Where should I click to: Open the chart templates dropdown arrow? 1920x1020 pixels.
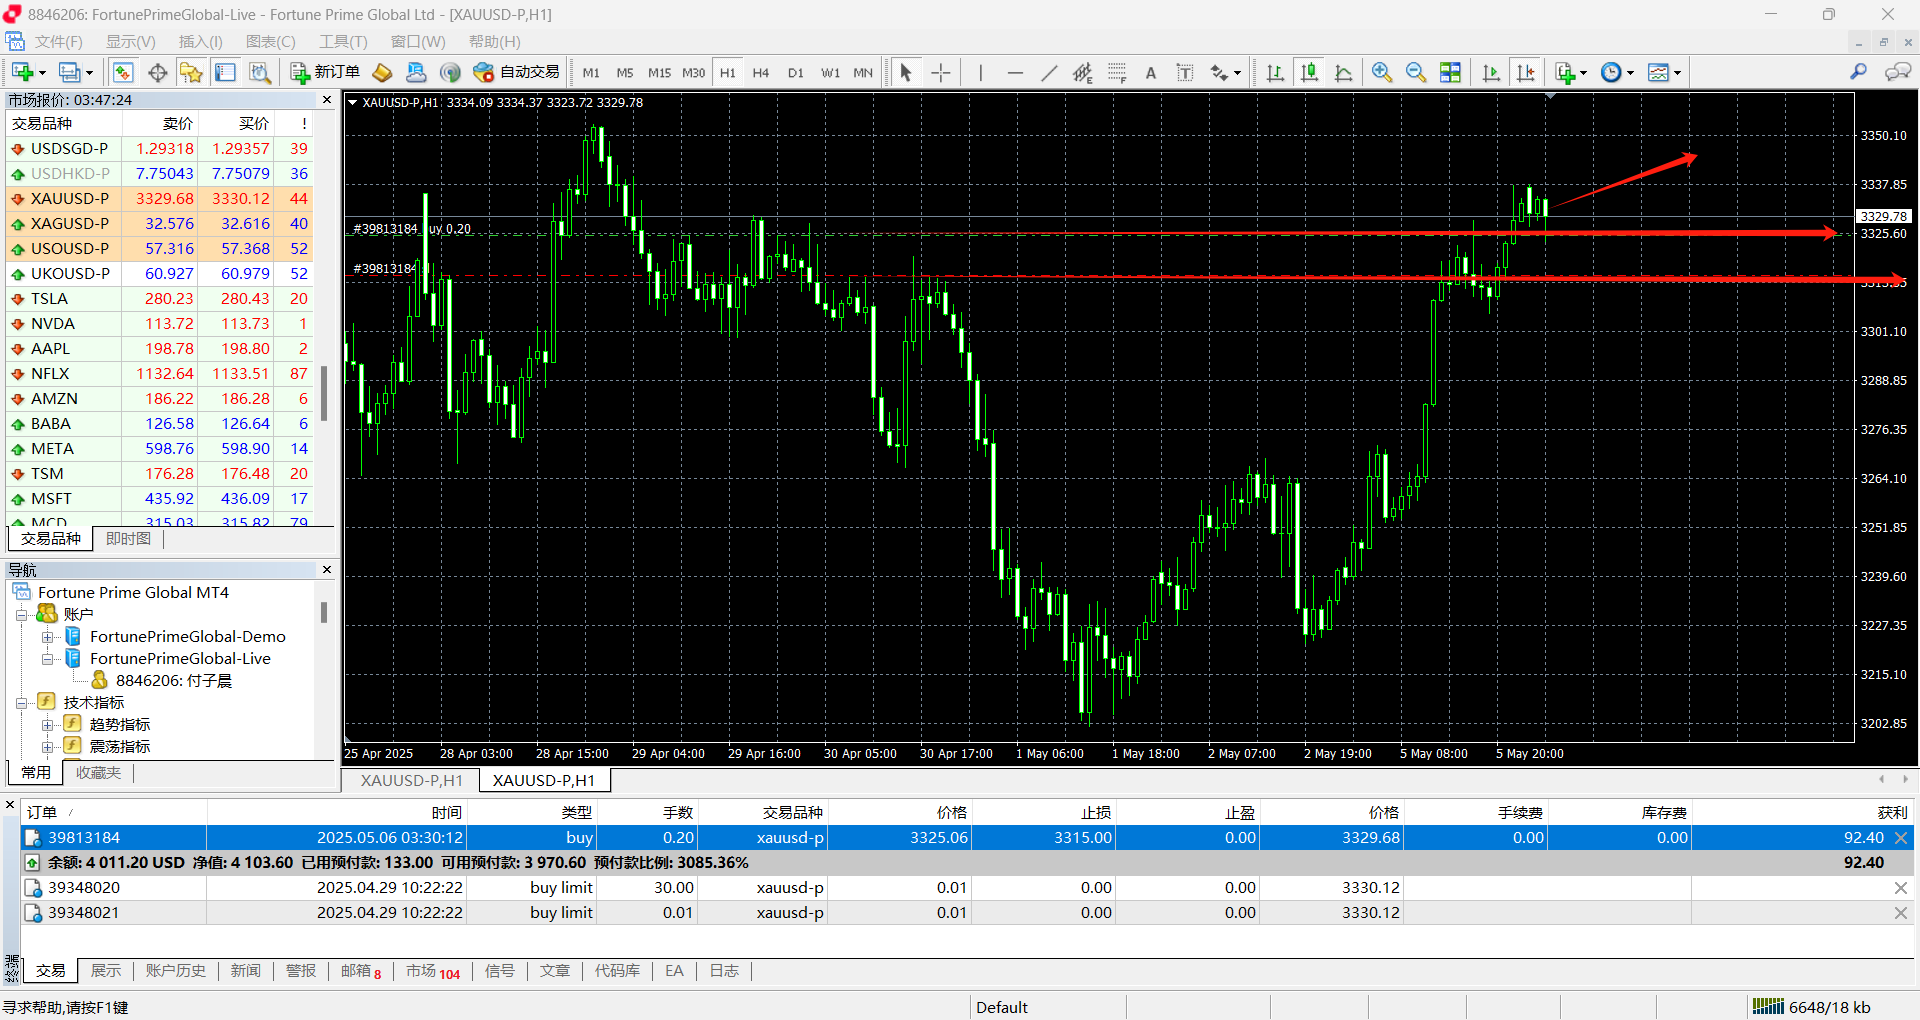[1677, 73]
